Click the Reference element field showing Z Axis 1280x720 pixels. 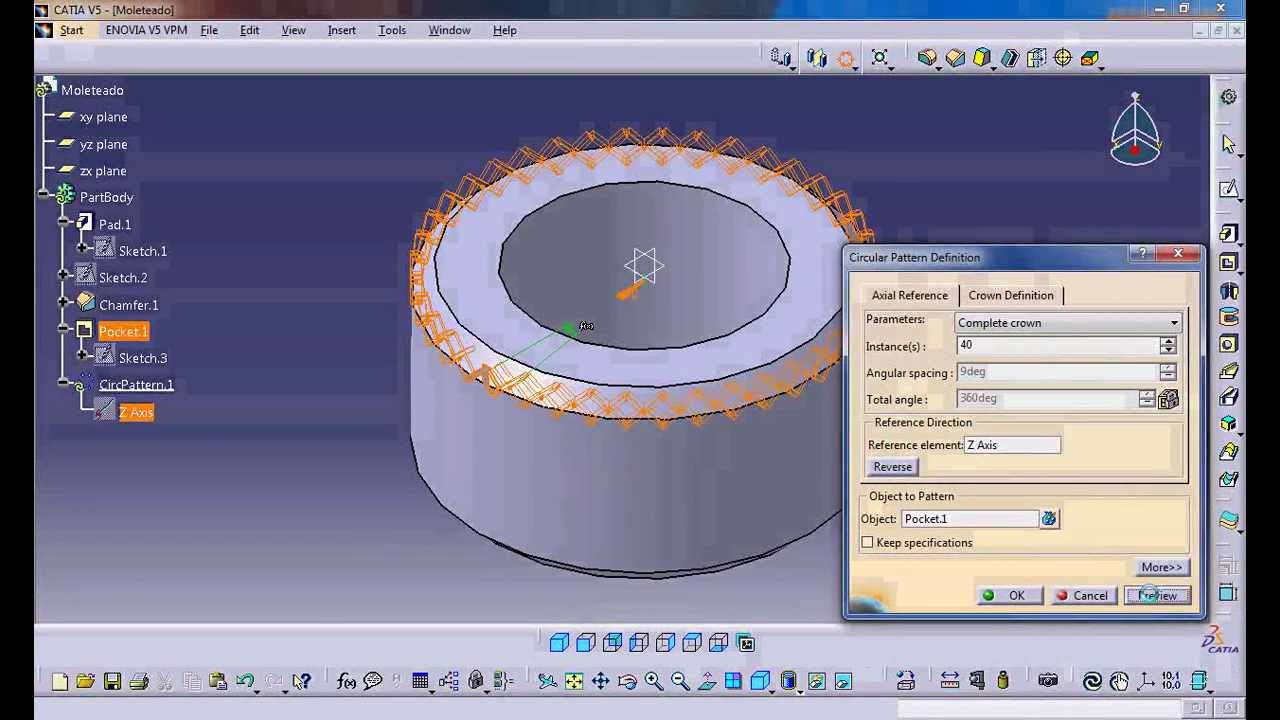pyautogui.click(x=1012, y=445)
